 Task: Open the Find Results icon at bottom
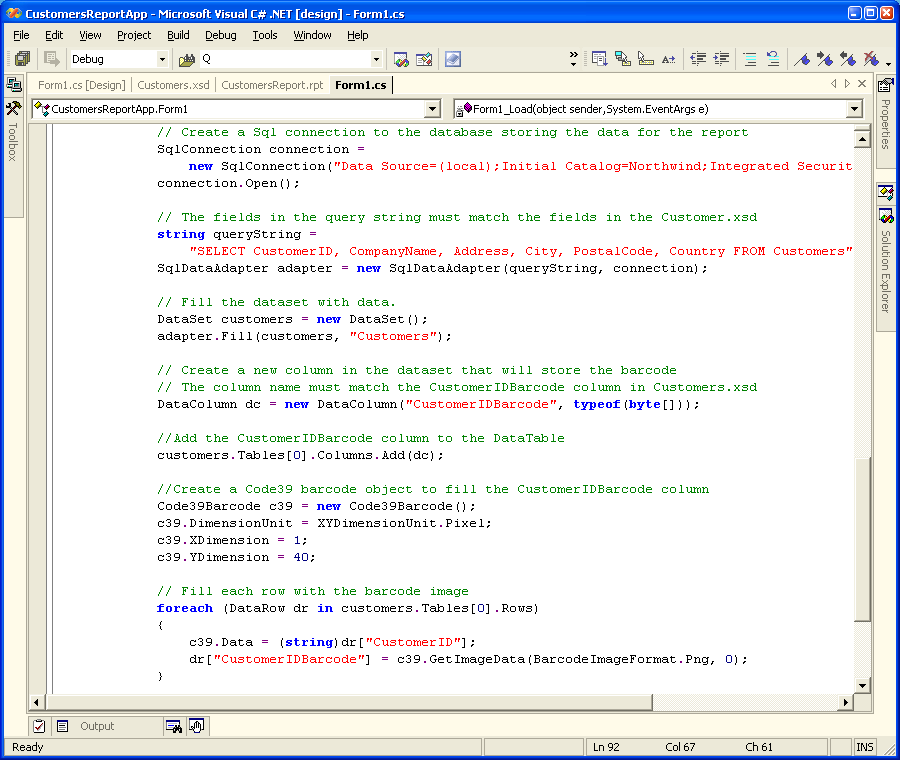click(x=174, y=726)
